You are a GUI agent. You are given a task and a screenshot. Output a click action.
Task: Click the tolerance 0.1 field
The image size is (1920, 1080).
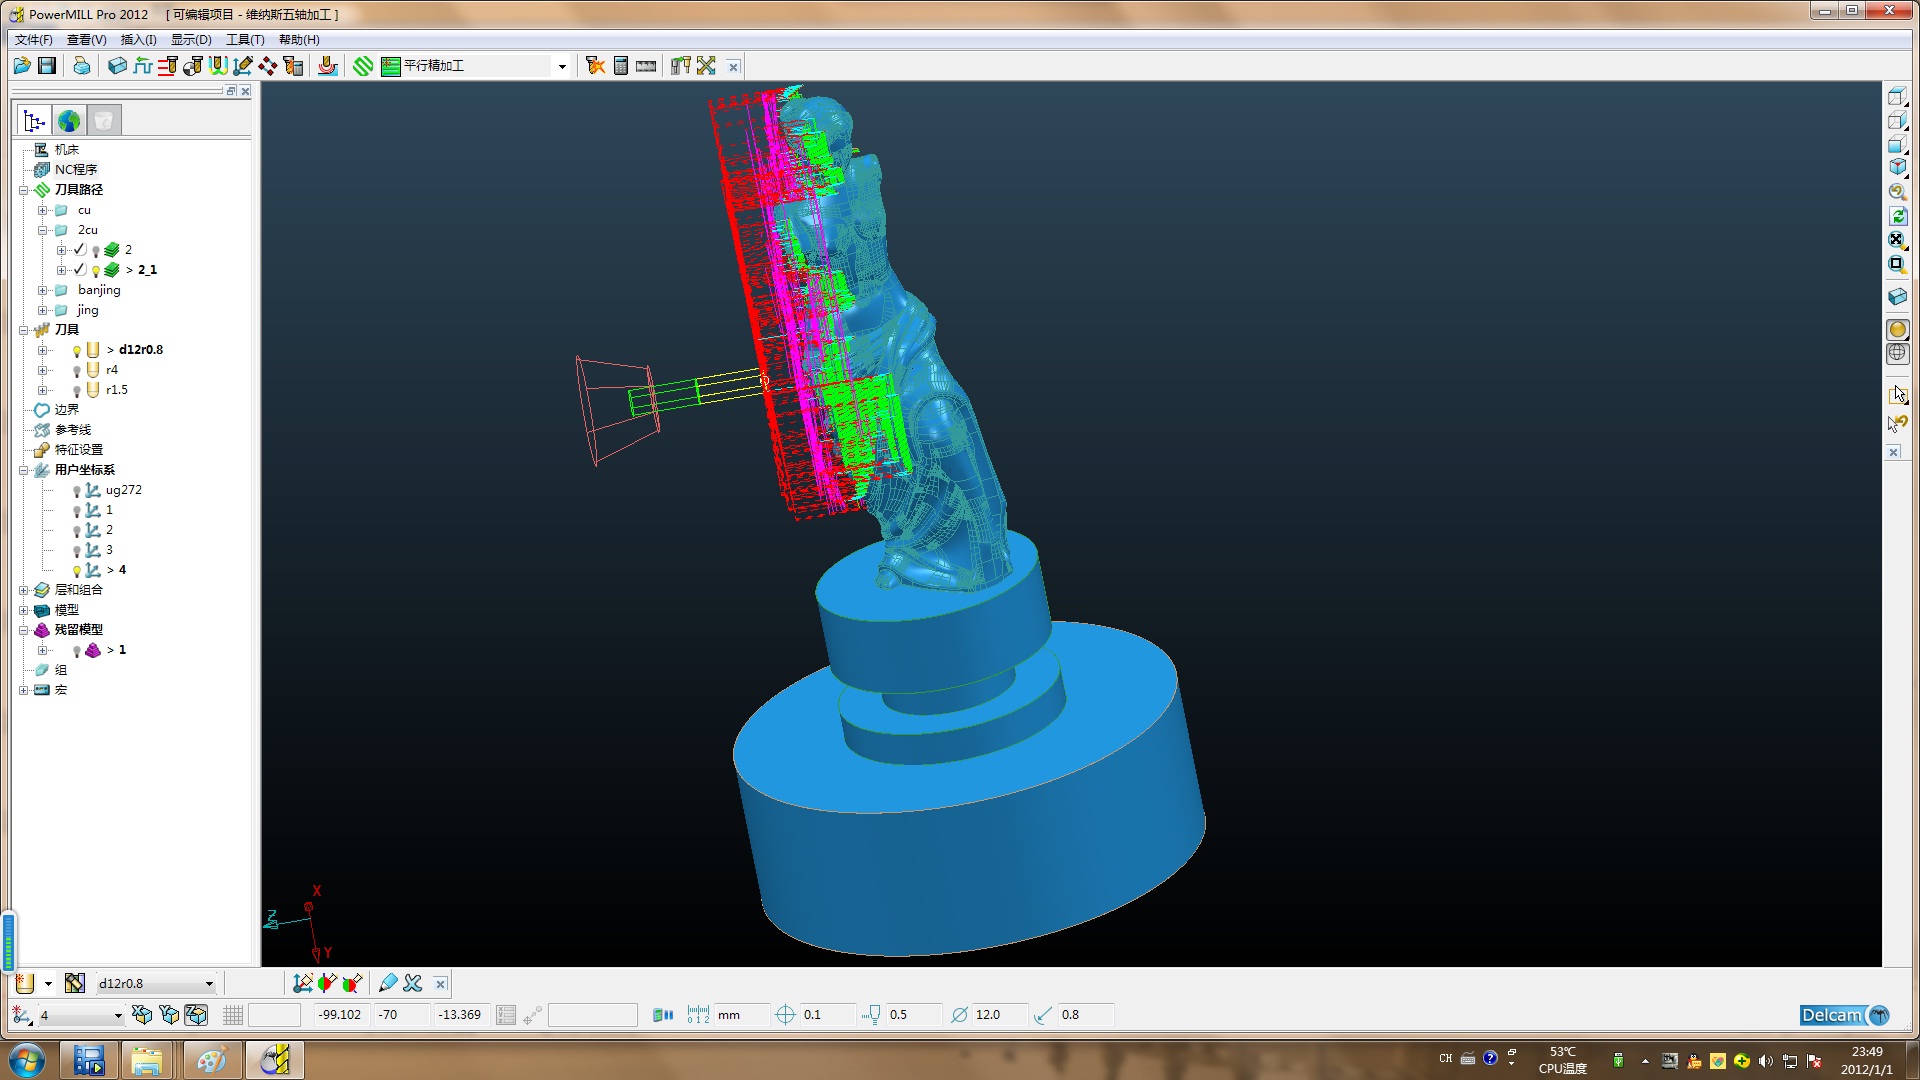pyautogui.click(x=827, y=1015)
